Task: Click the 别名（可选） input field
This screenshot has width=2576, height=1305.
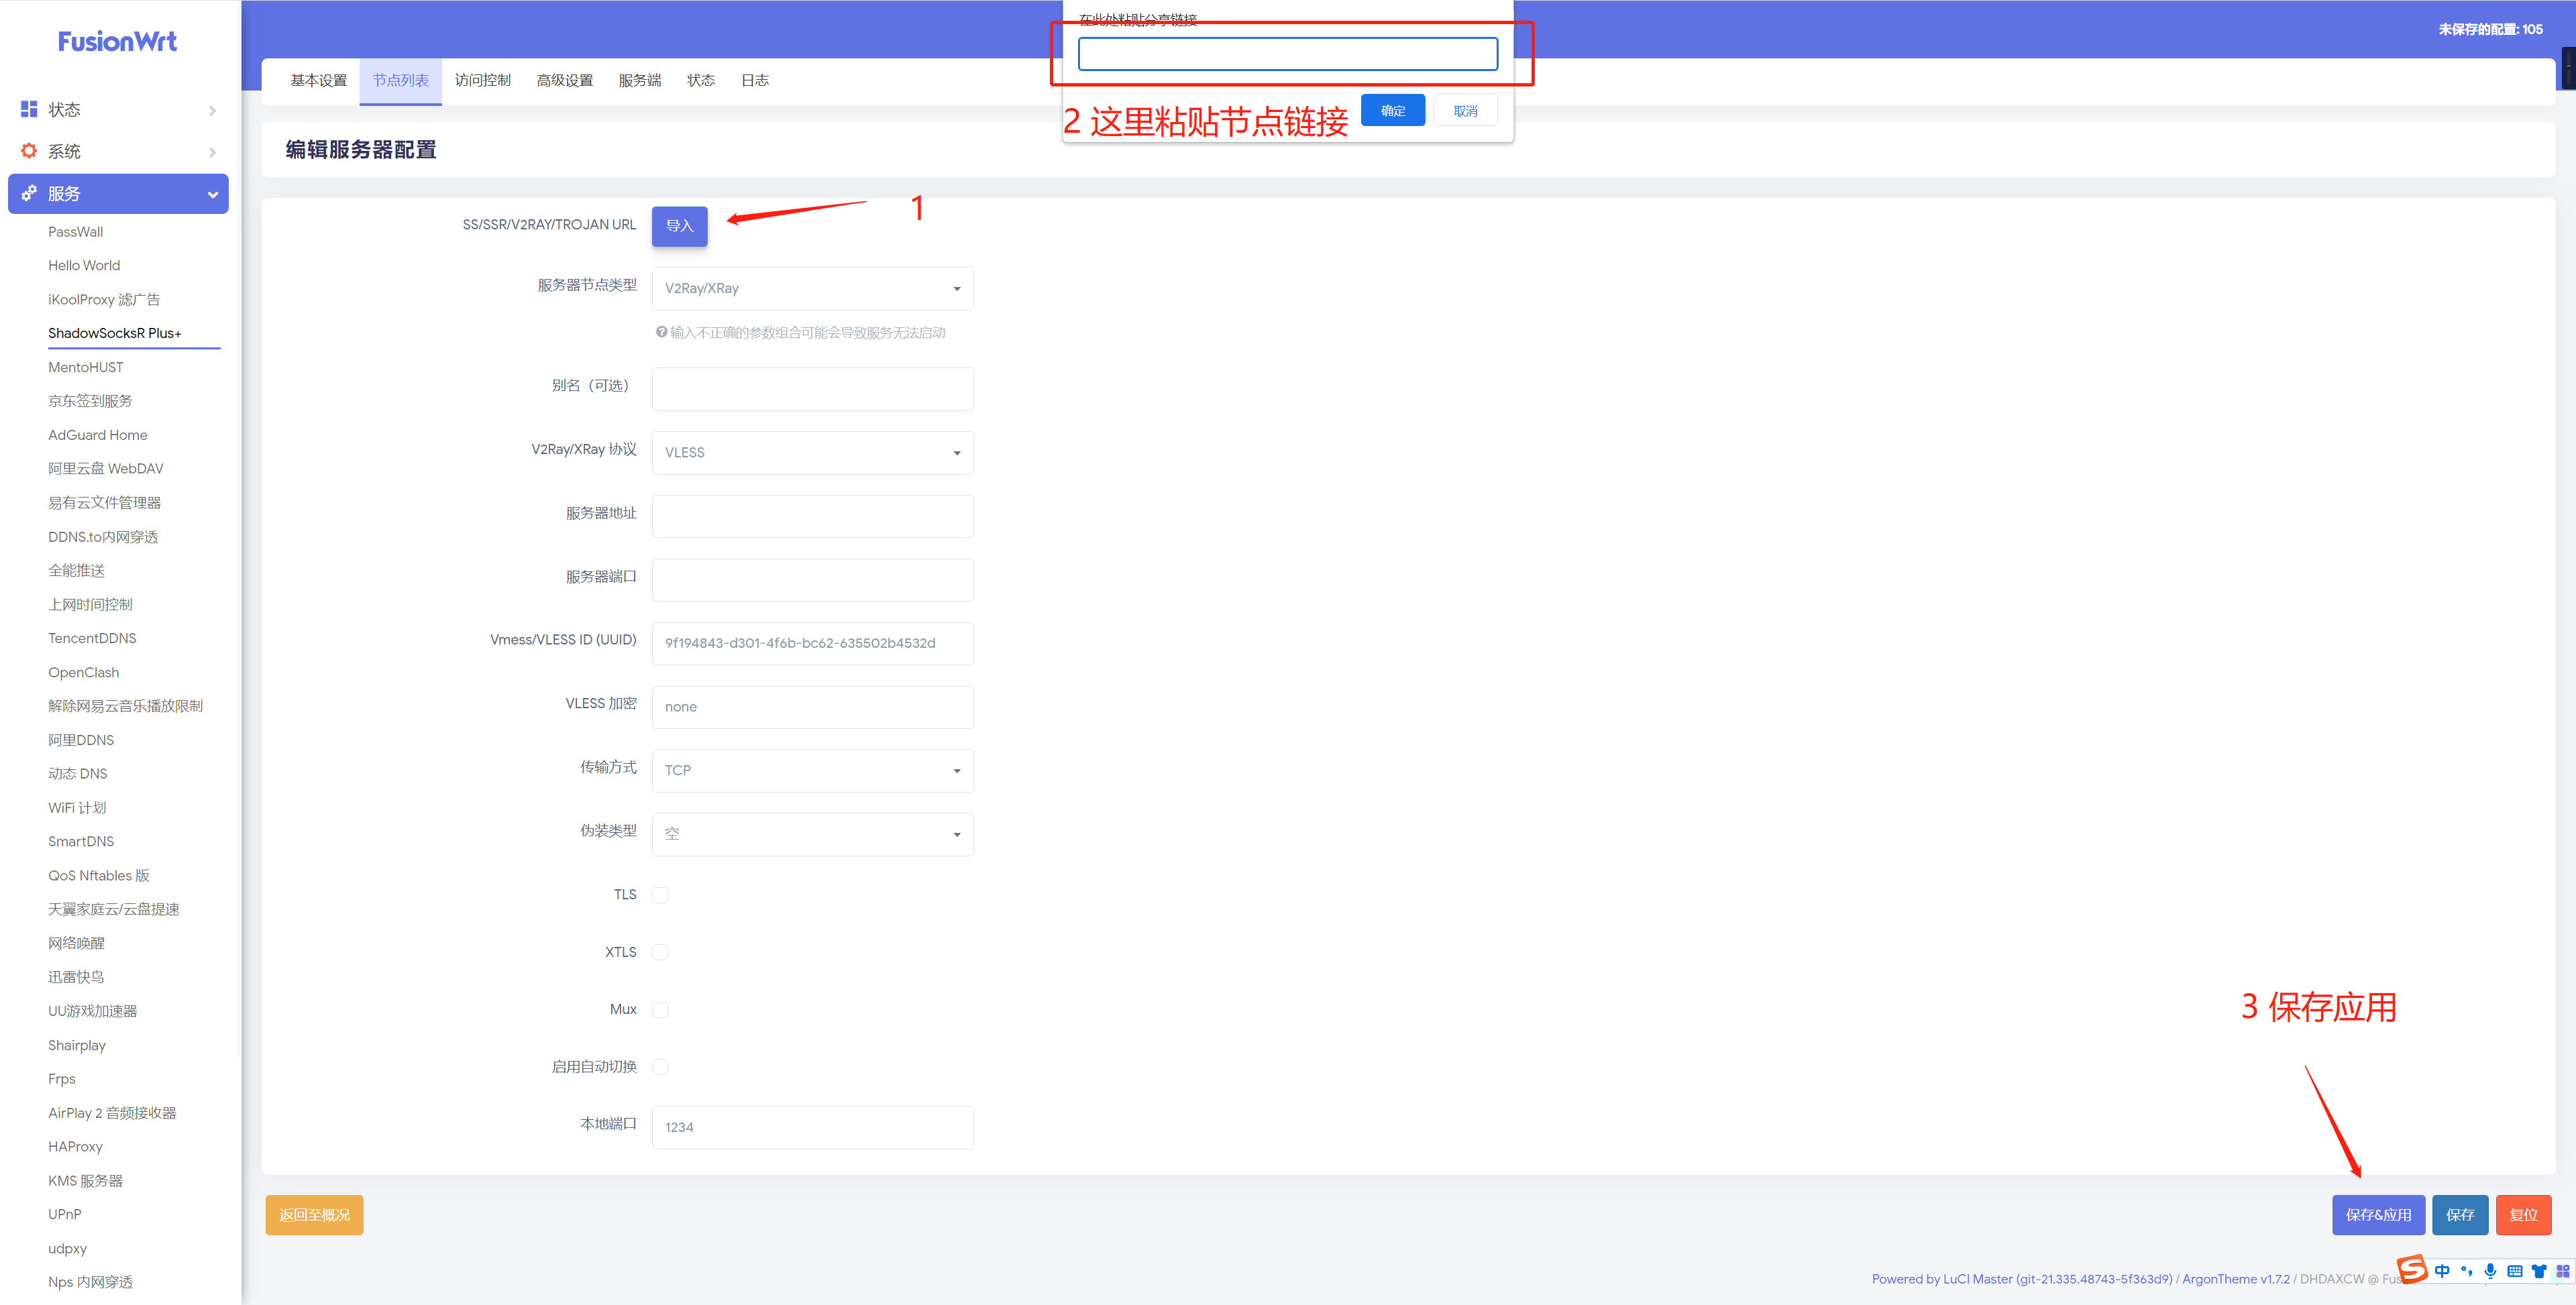Action: point(812,389)
